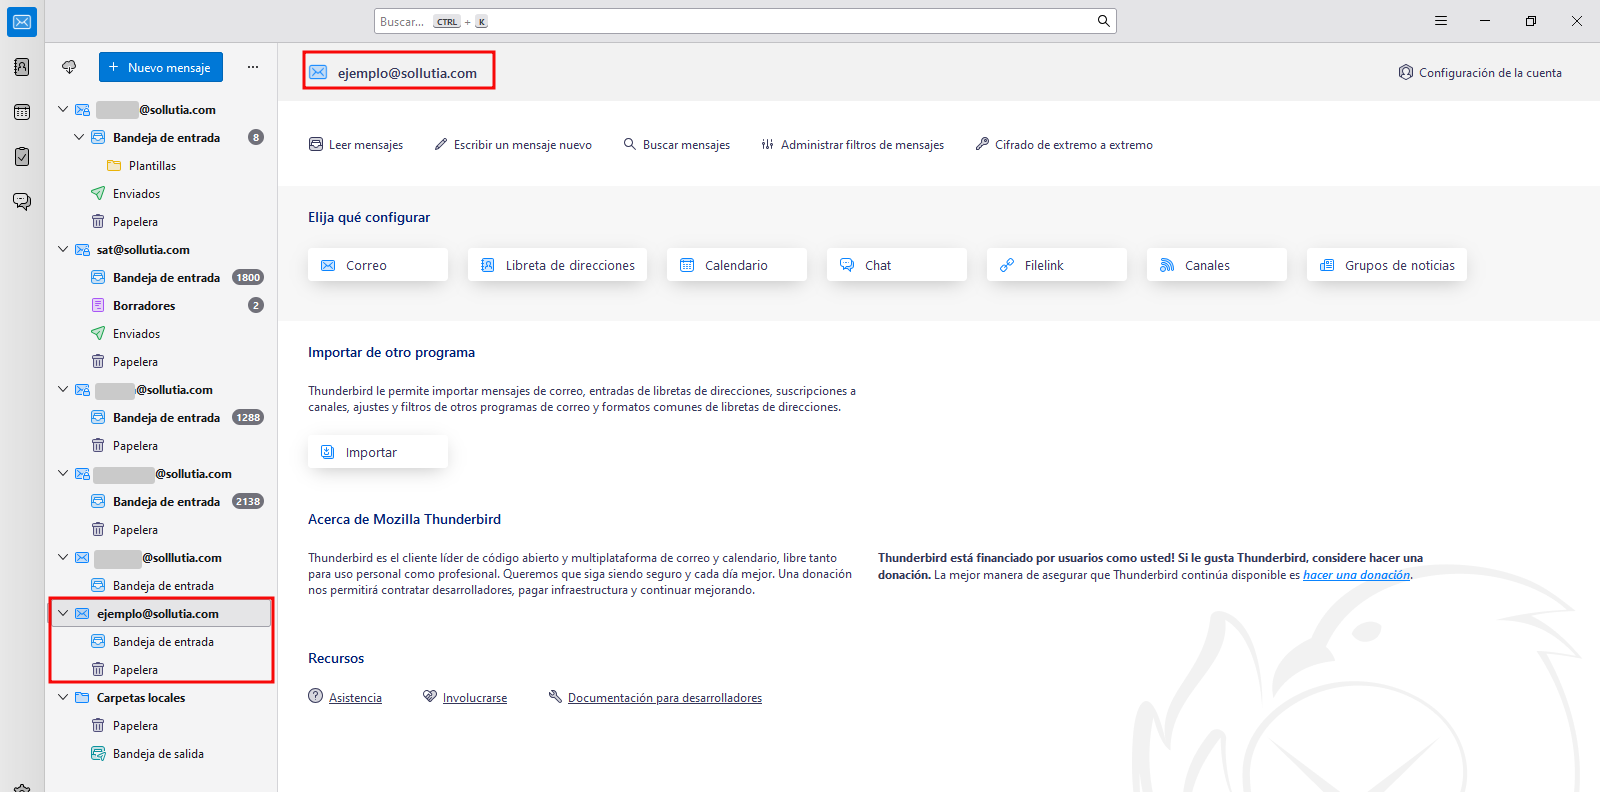Focus the Buscar search field
Image resolution: width=1600 pixels, height=792 pixels.
tap(745, 21)
